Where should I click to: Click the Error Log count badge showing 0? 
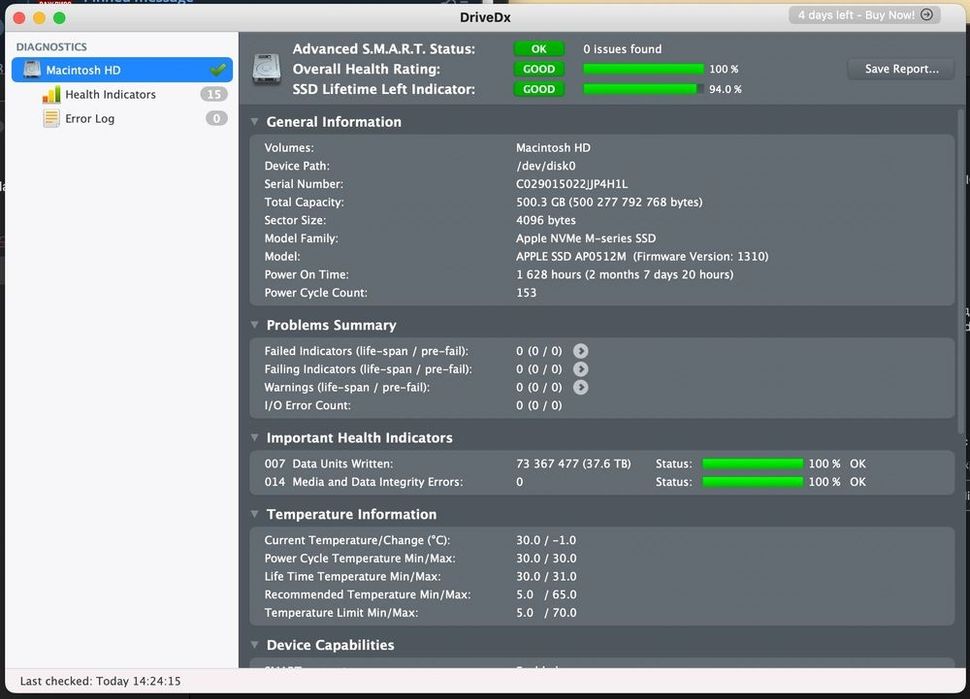[217, 118]
